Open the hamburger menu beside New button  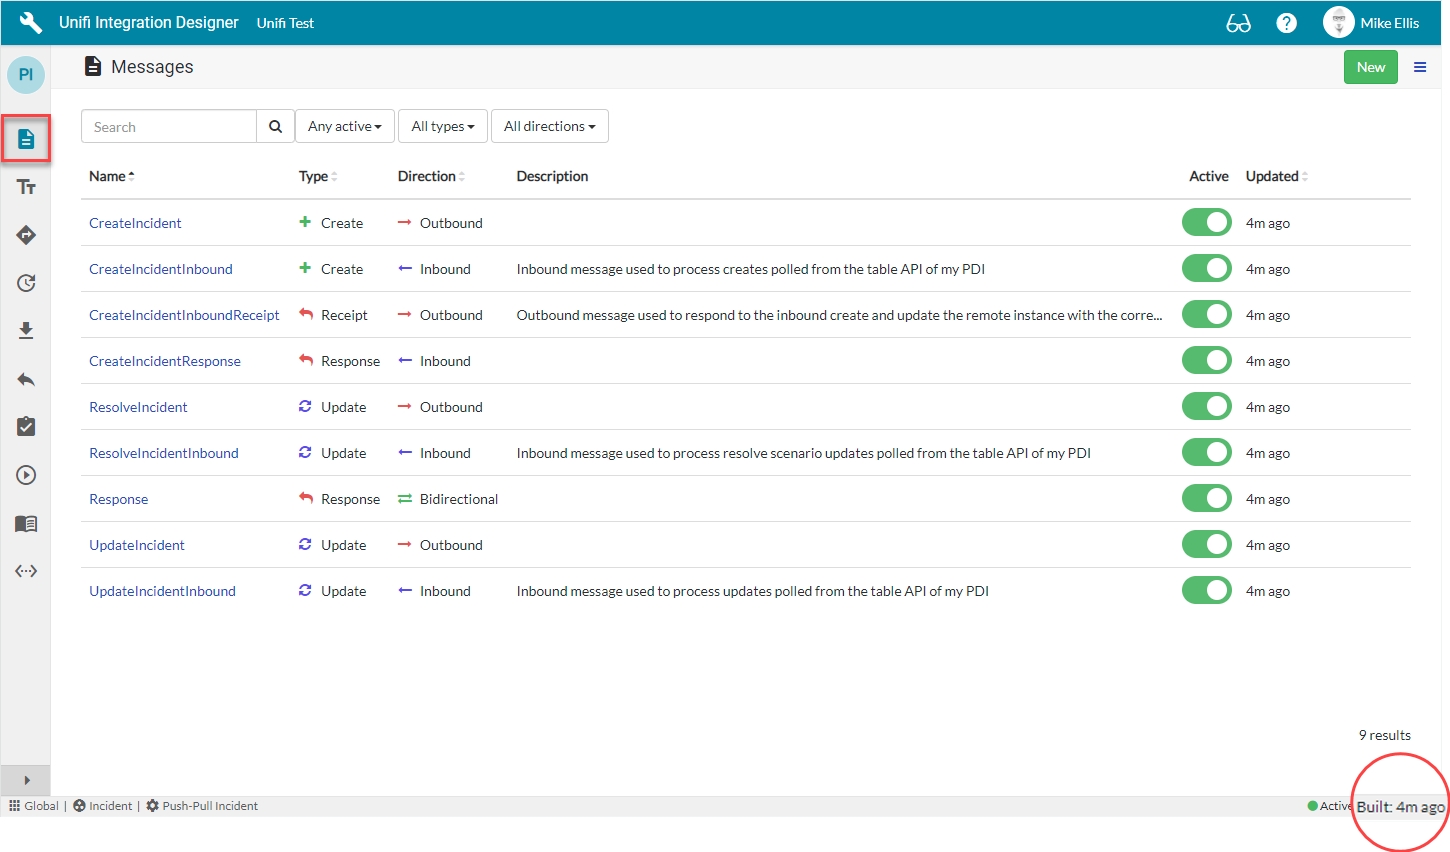coord(1419,67)
